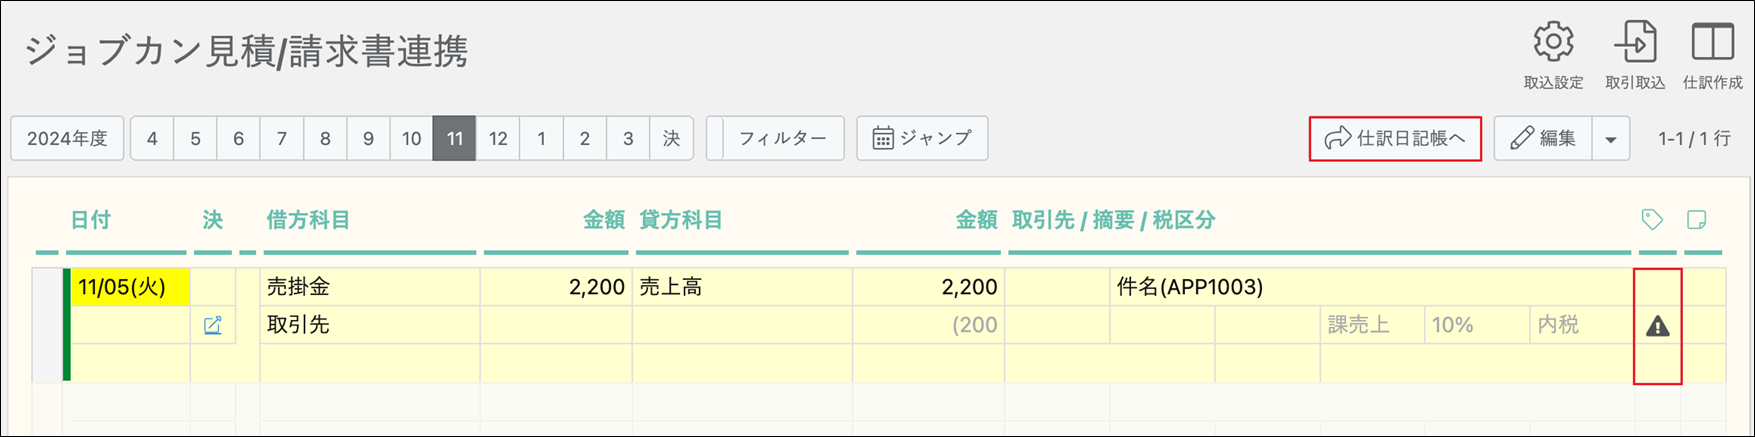Image resolution: width=1755 pixels, height=437 pixels.
Task: Select the month 4 tab
Action: pos(152,138)
